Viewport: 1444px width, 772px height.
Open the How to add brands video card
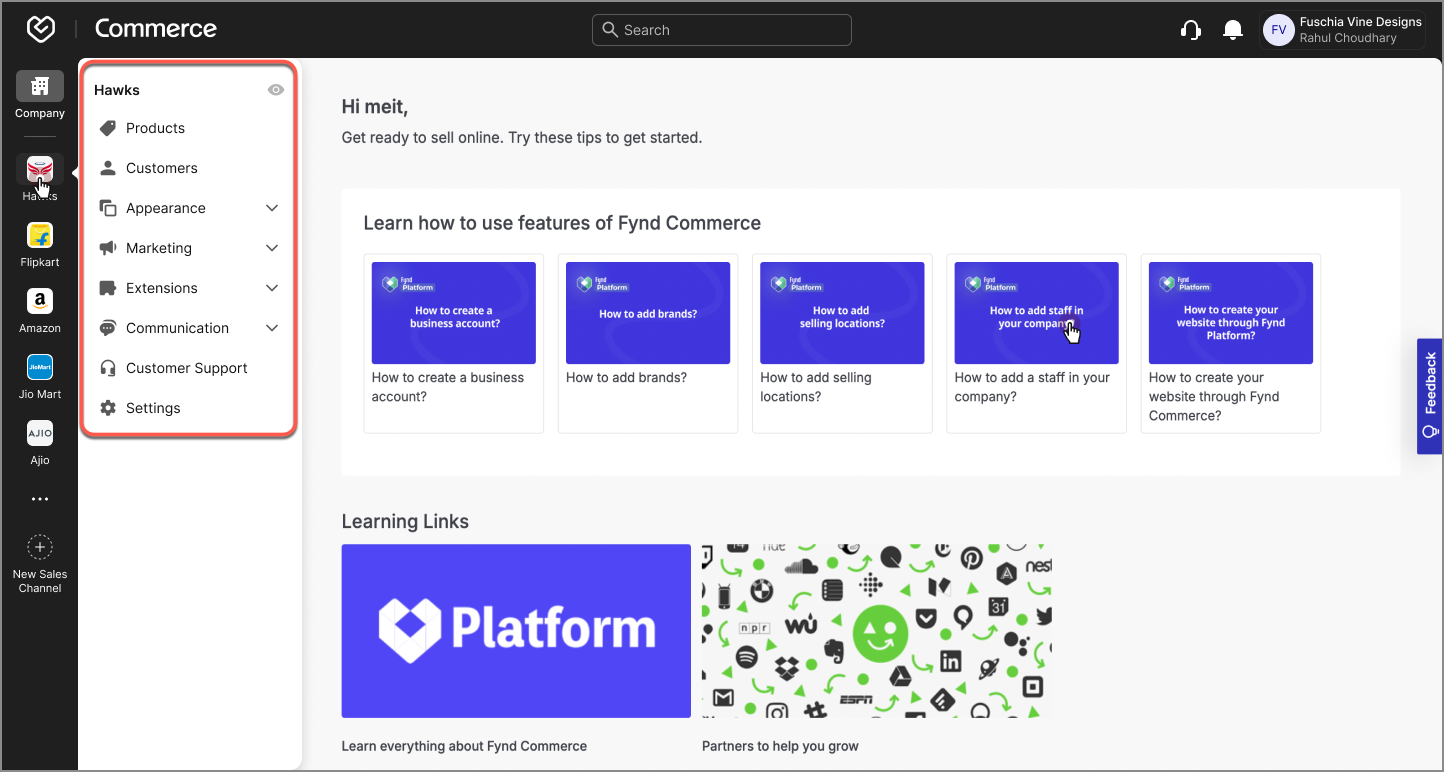click(647, 312)
